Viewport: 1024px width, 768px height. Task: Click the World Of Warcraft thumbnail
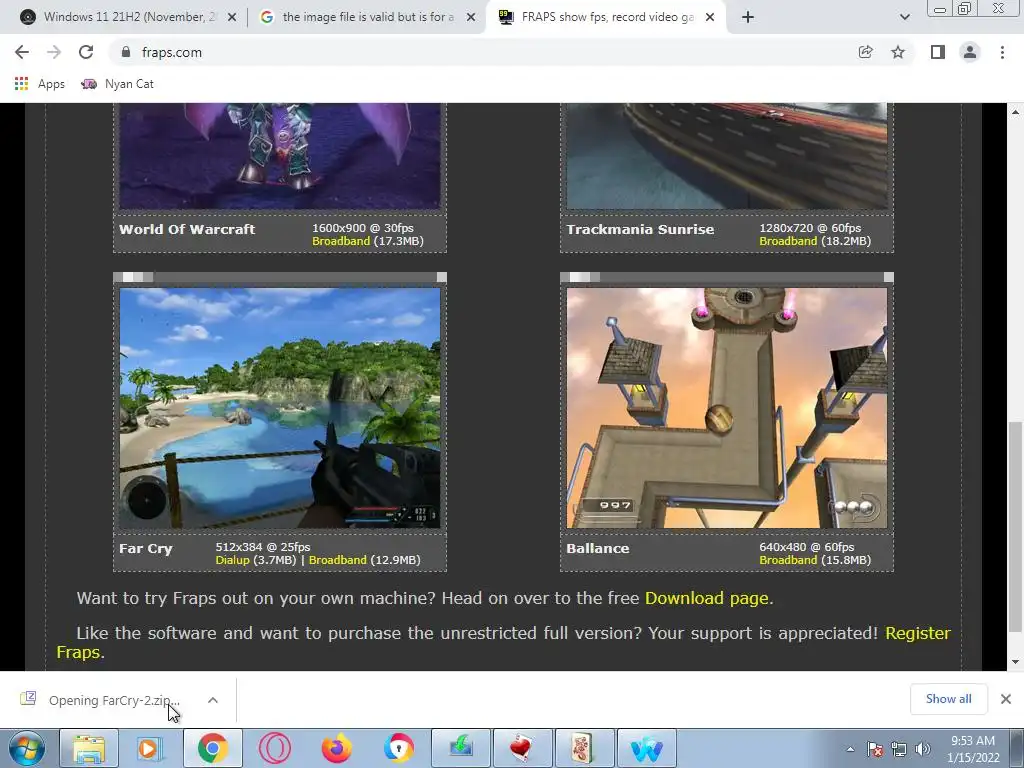coord(280,155)
